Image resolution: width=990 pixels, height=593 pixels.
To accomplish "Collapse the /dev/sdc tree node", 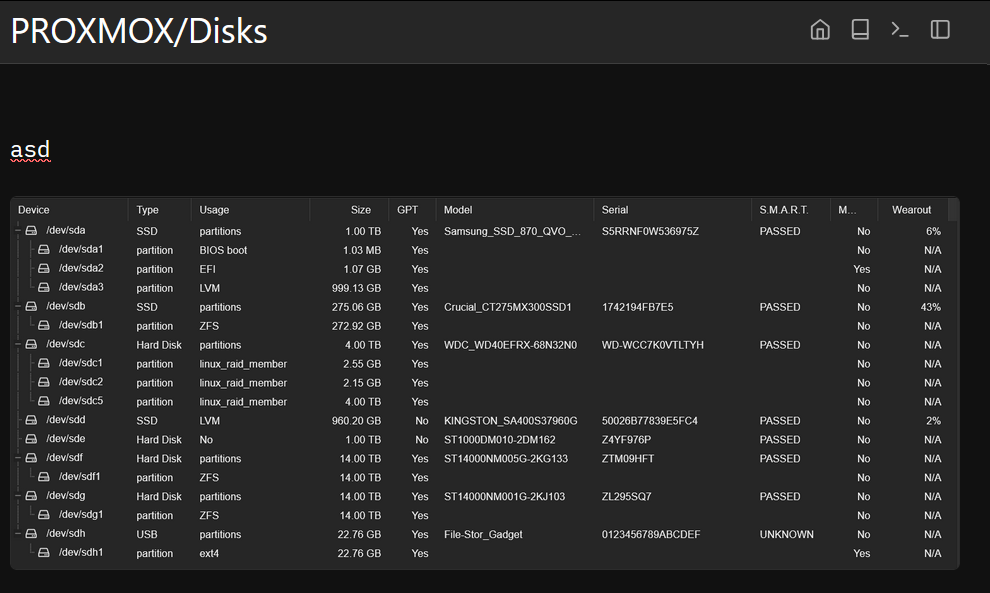I will click(17, 345).
